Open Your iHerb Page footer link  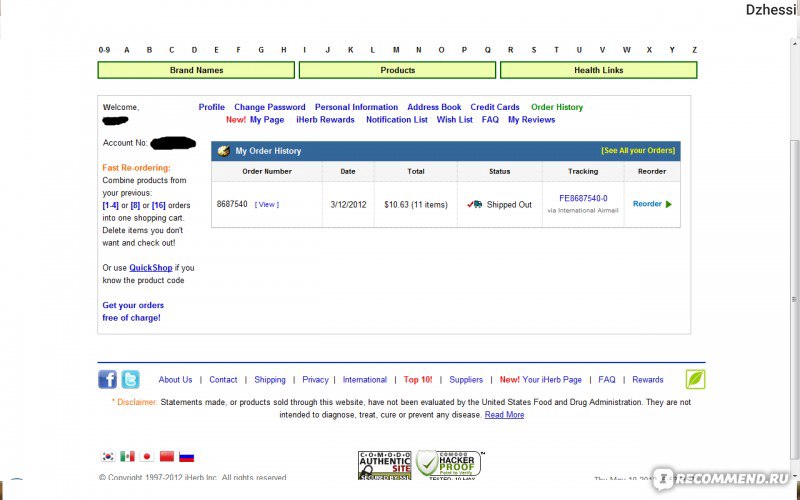[x=552, y=380]
